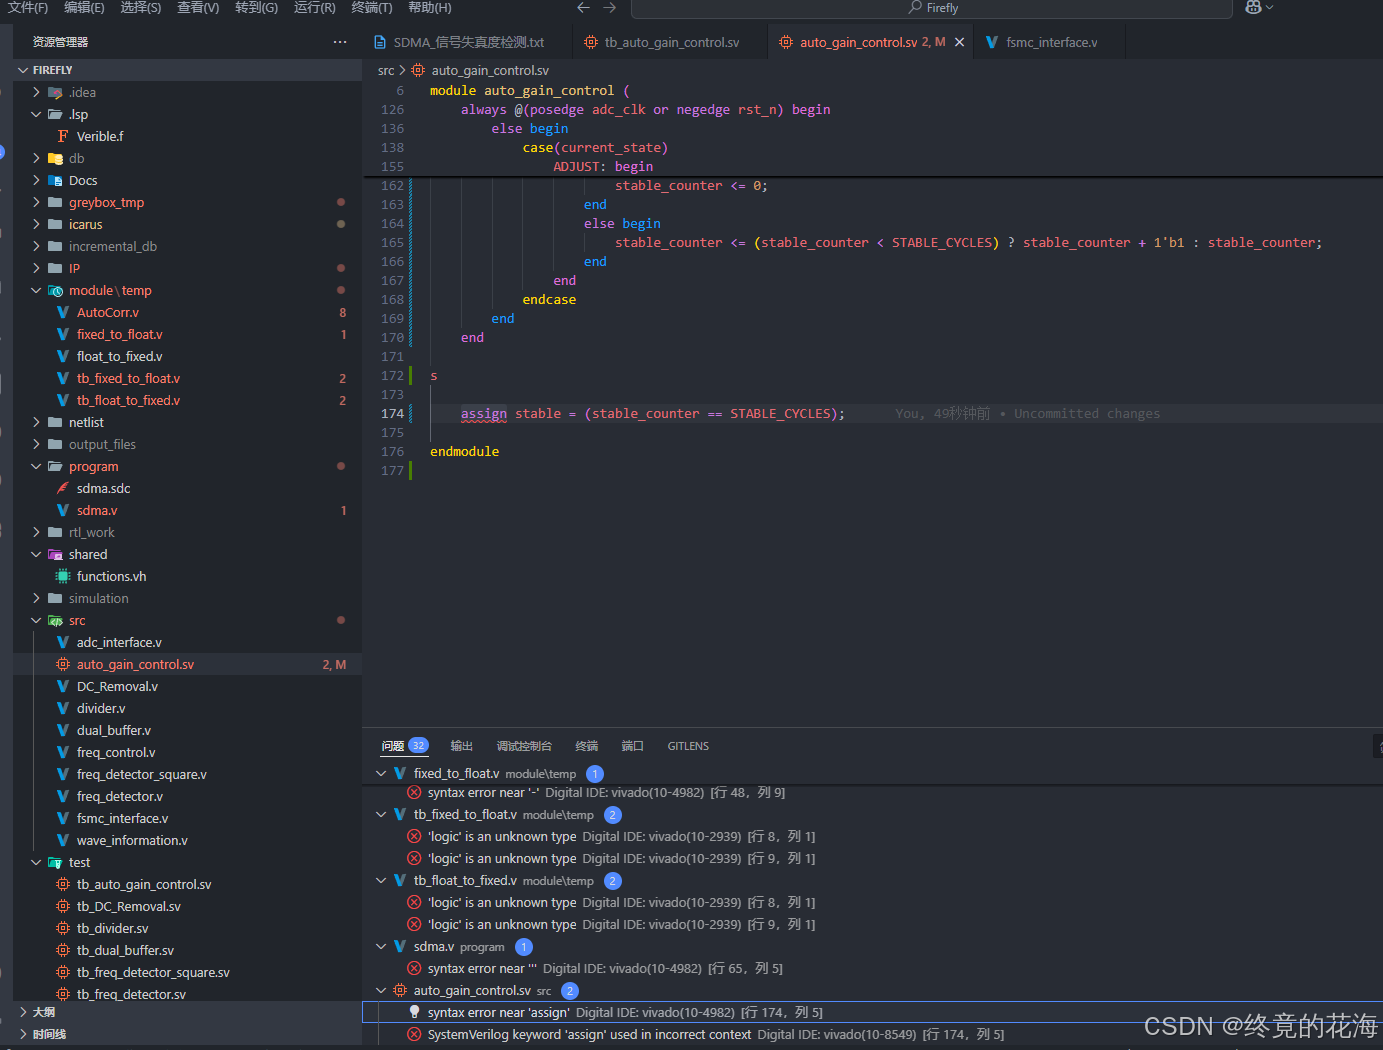Click the Docs folder icon
Image resolution: width=1383 pixels, height=1050 pixels.
pos(55,180)
